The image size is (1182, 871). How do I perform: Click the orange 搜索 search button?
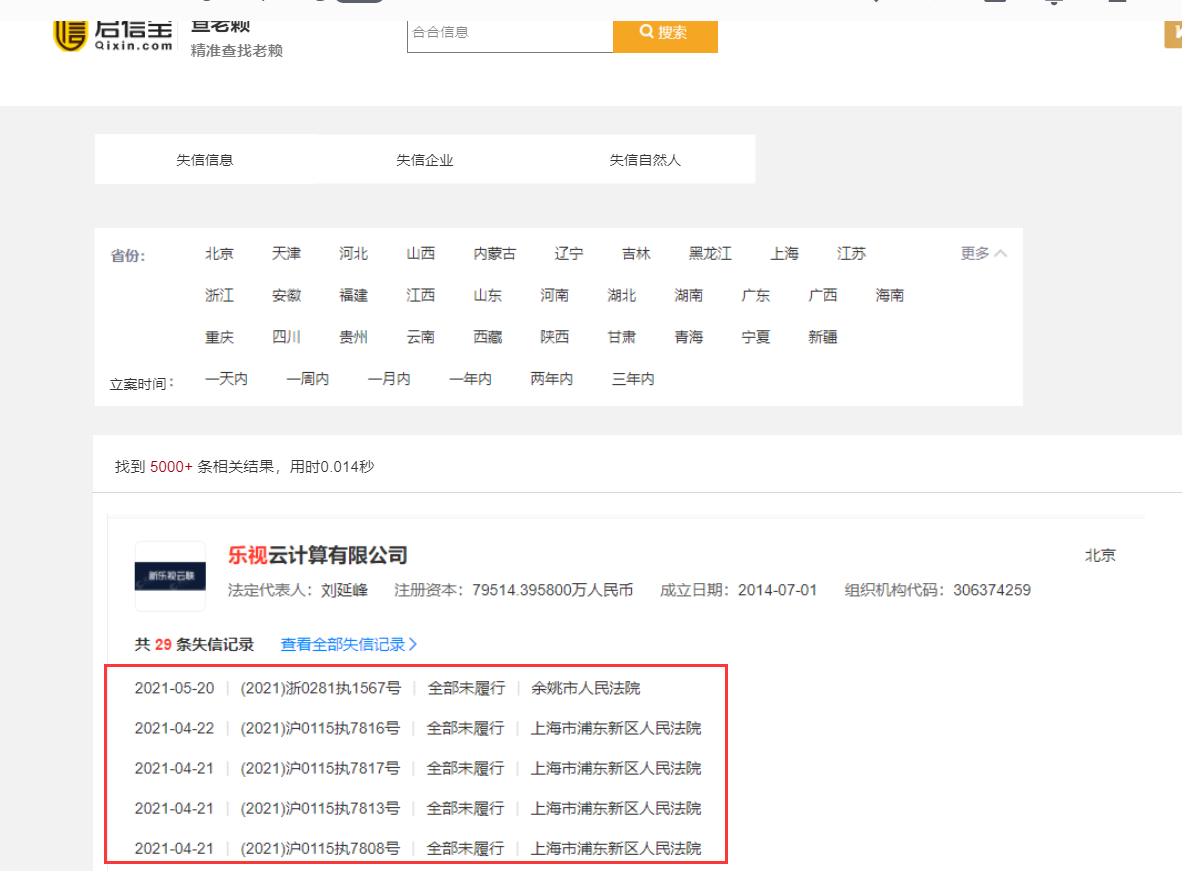pyautogui.click(x=665, y=34)
